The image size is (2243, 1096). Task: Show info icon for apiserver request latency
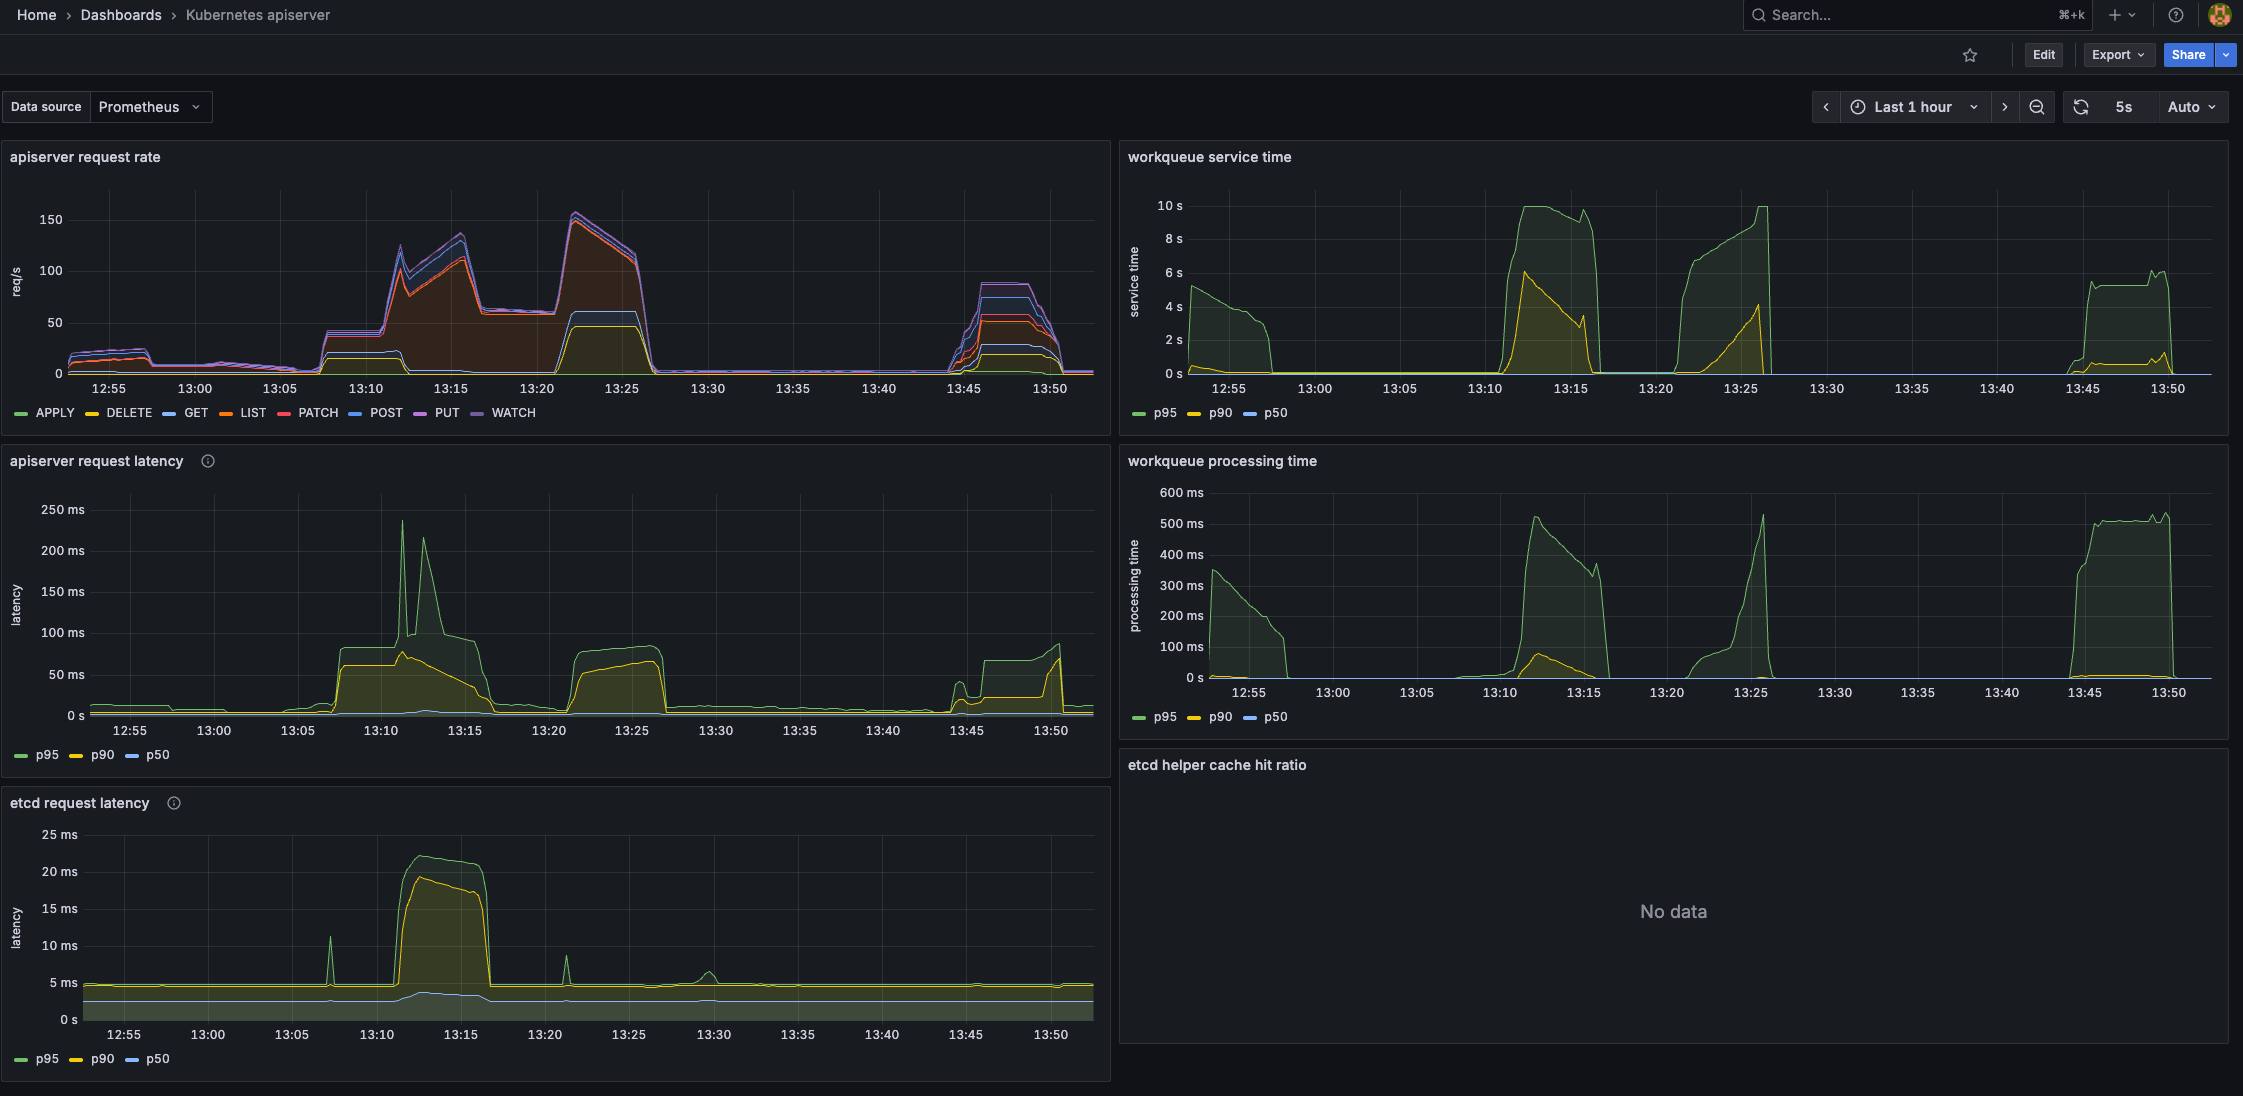208,461
